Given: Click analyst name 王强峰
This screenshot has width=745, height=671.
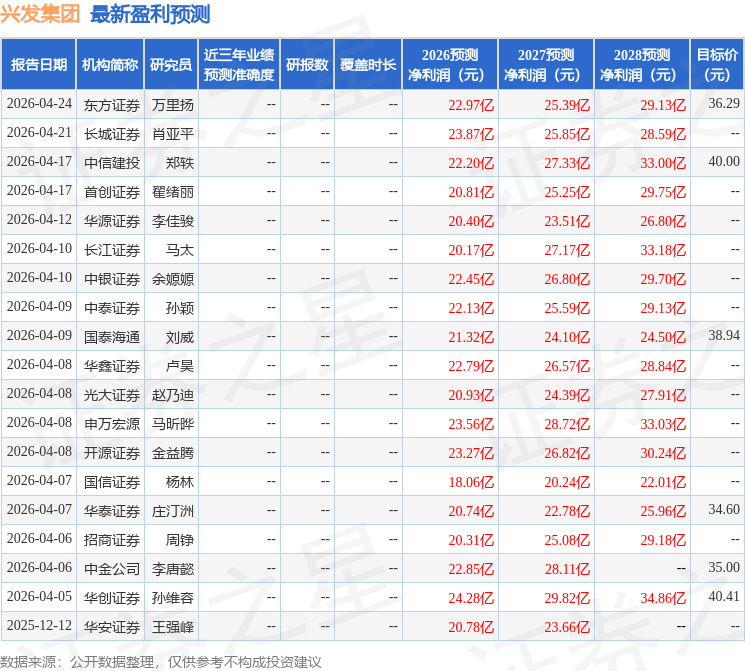Looking at the screenshot, I should (172, 627).
